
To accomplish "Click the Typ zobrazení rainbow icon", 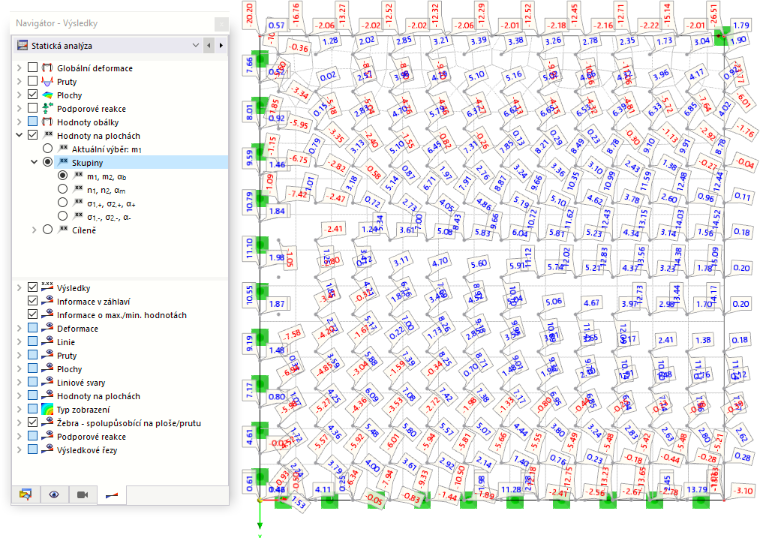I will pos(47,410).
